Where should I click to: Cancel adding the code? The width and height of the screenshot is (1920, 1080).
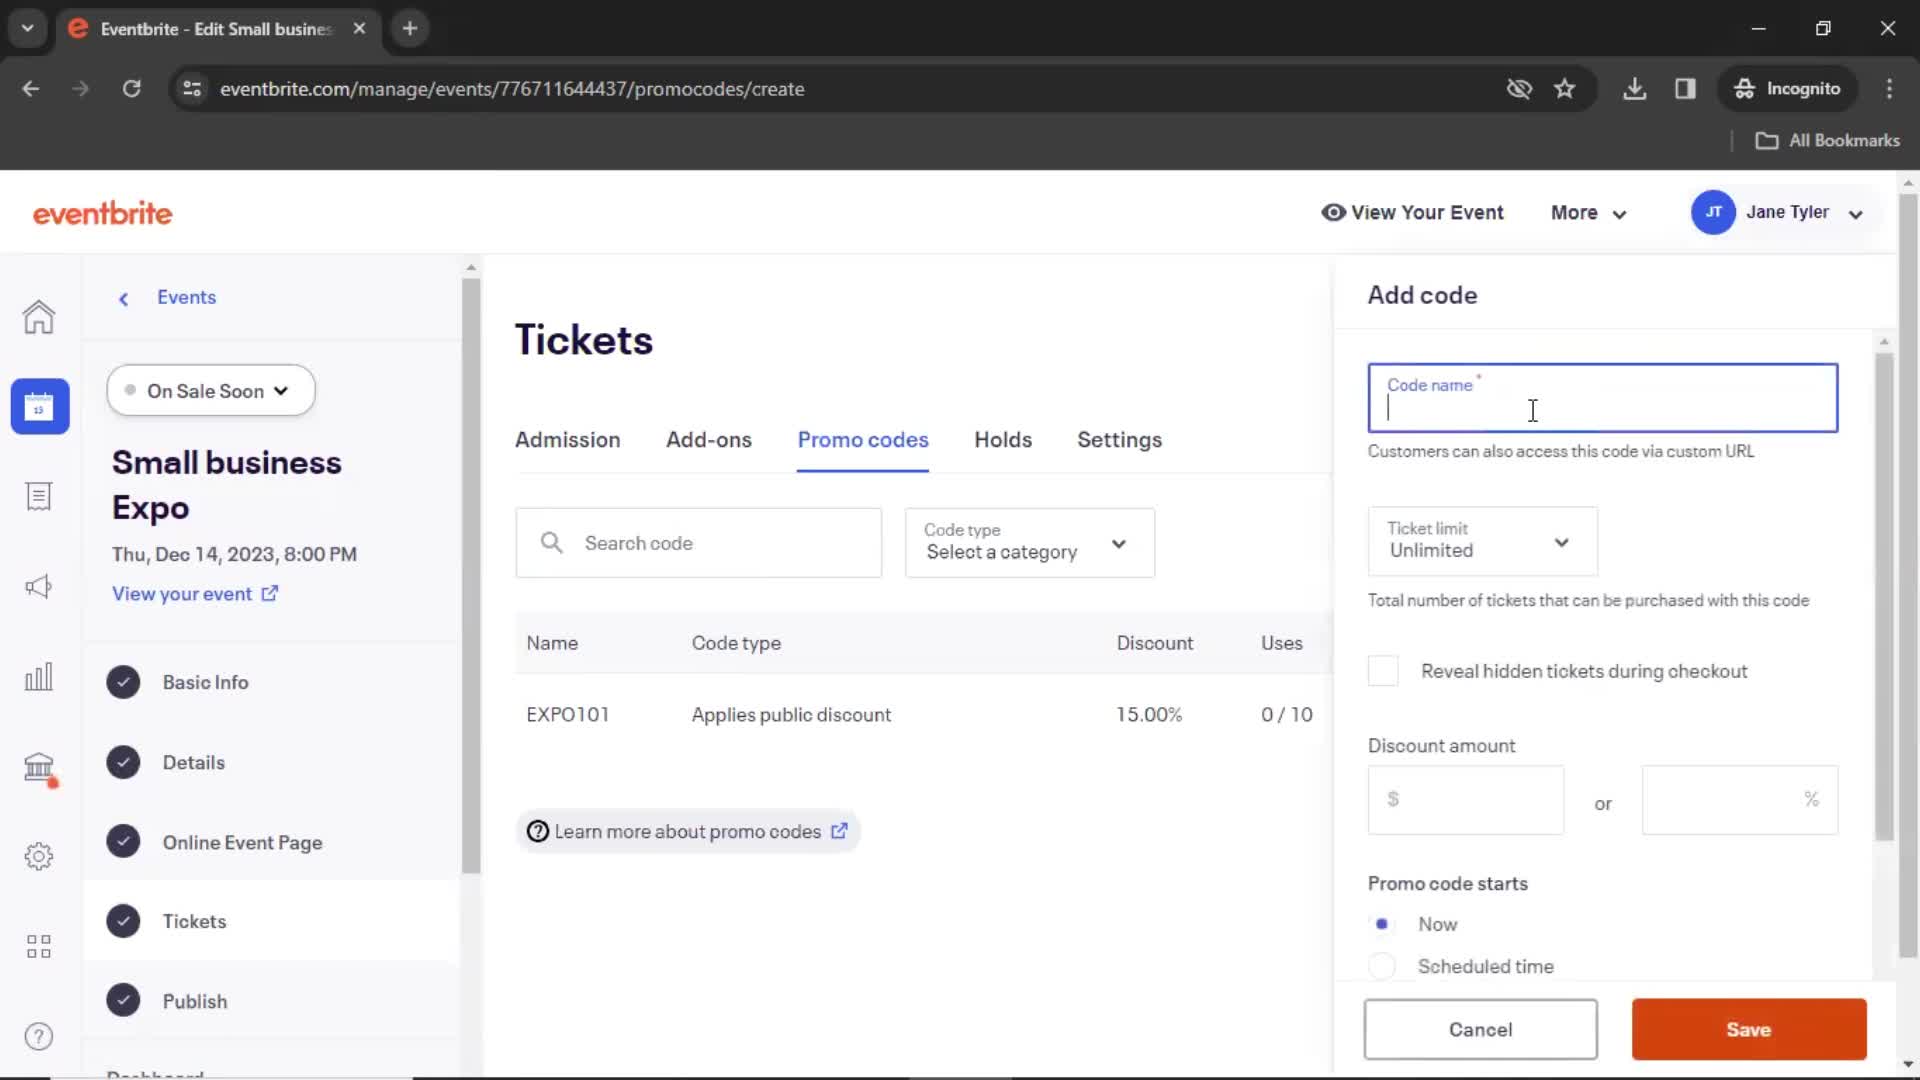click(x=1481, y=1029)
